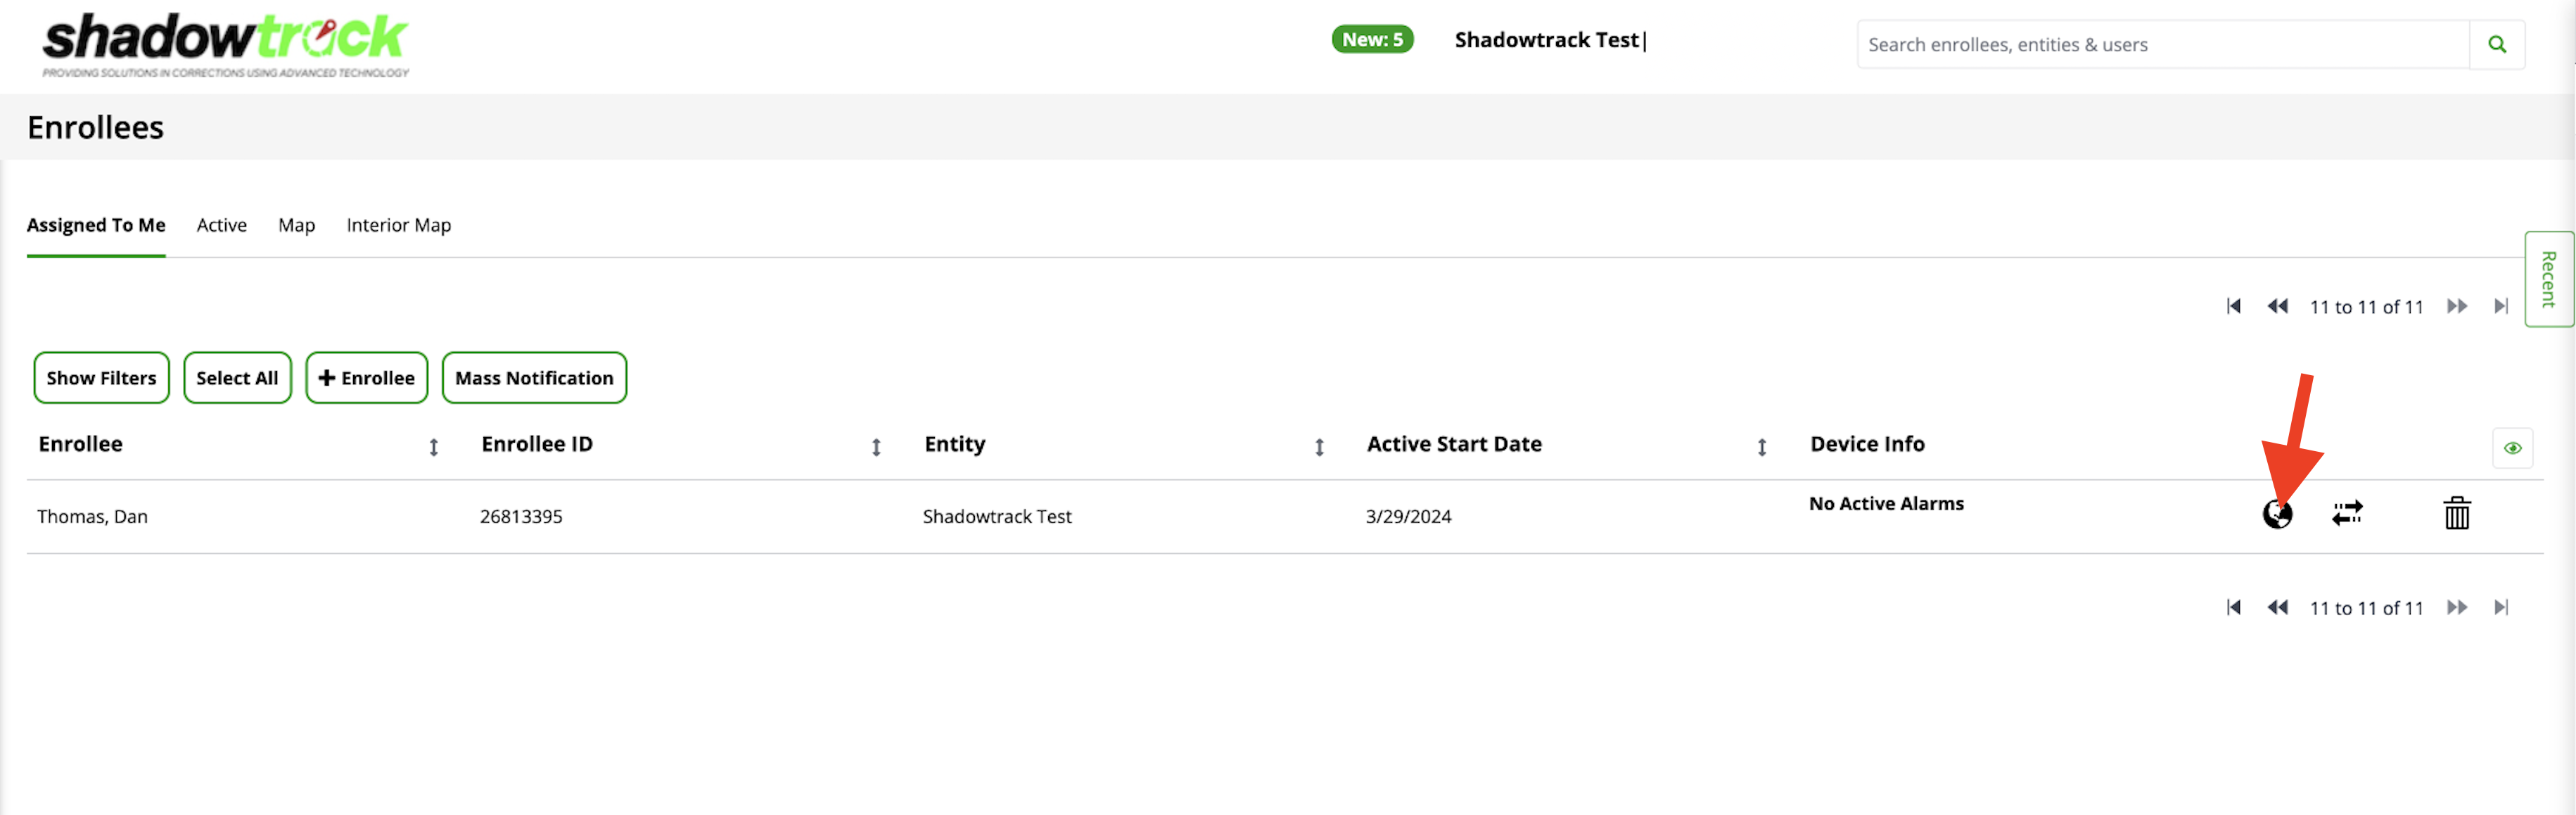Focus the search enrollees input field

[2160, 44]
